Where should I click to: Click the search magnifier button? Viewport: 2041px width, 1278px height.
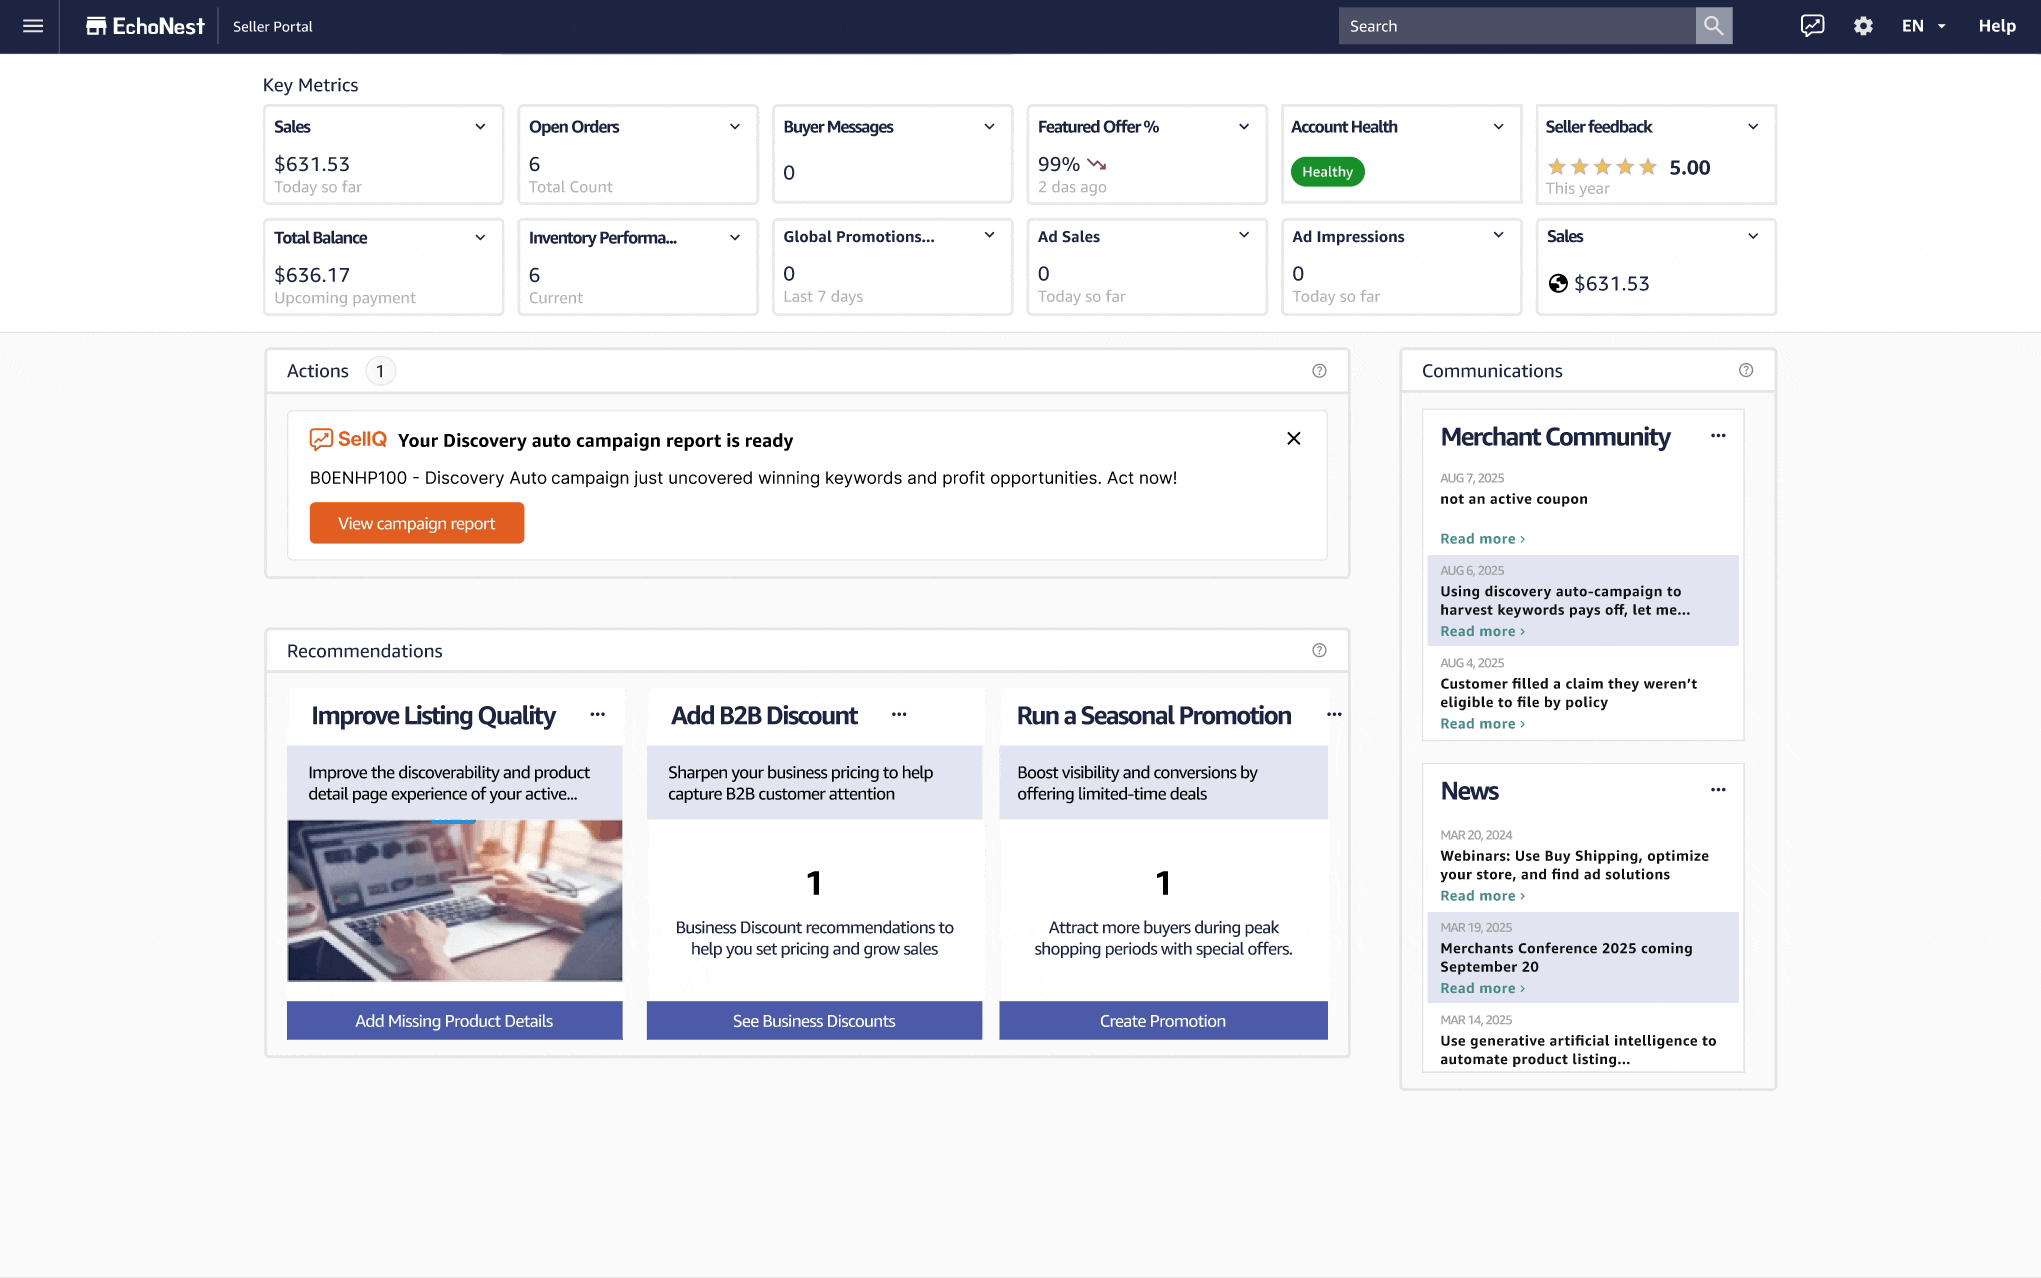1713,26
